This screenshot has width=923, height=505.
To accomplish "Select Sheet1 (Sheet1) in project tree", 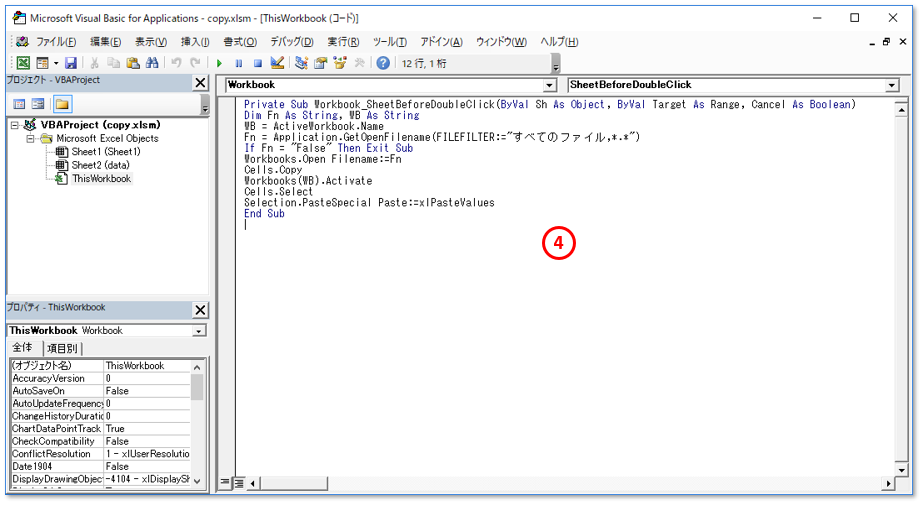I will point(106,152).
